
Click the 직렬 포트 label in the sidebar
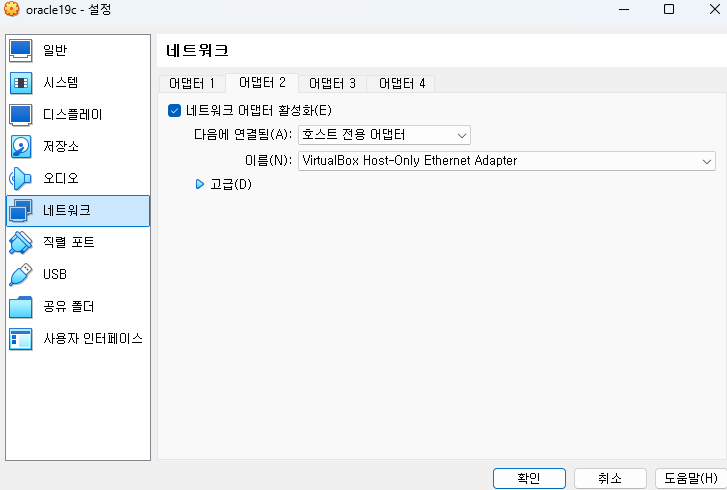(69, 242)
